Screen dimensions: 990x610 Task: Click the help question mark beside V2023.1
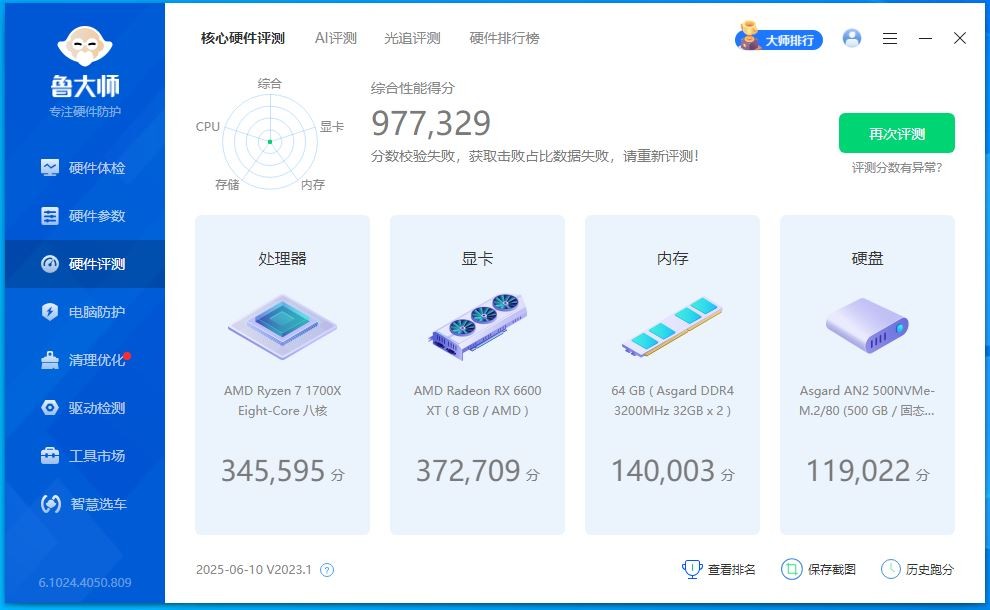[x=326, y=570]
